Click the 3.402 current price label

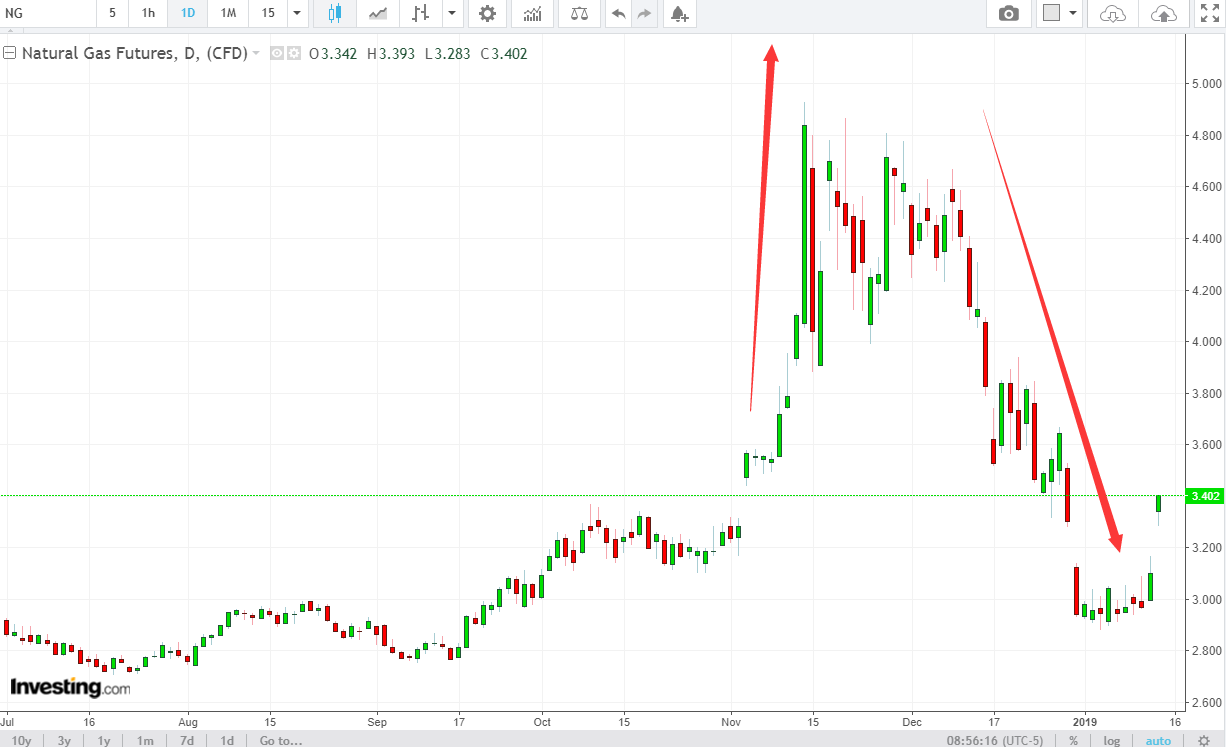click(1203, 496)
